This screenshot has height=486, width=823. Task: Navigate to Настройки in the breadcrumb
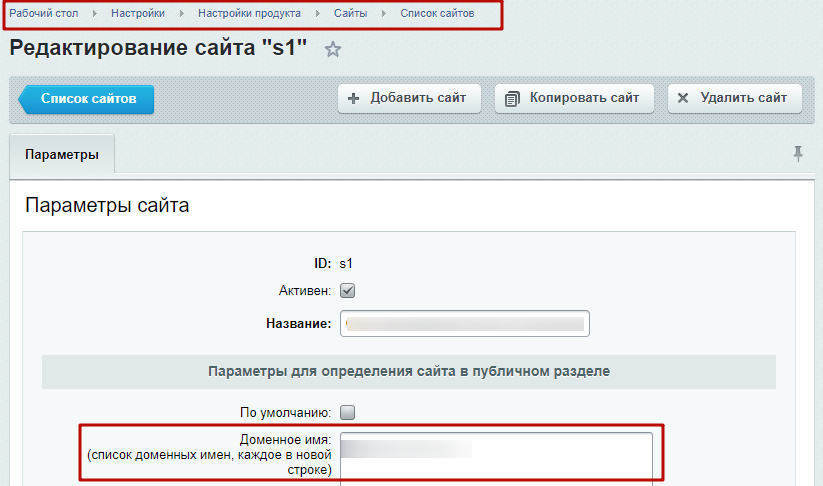coord(138,14)
